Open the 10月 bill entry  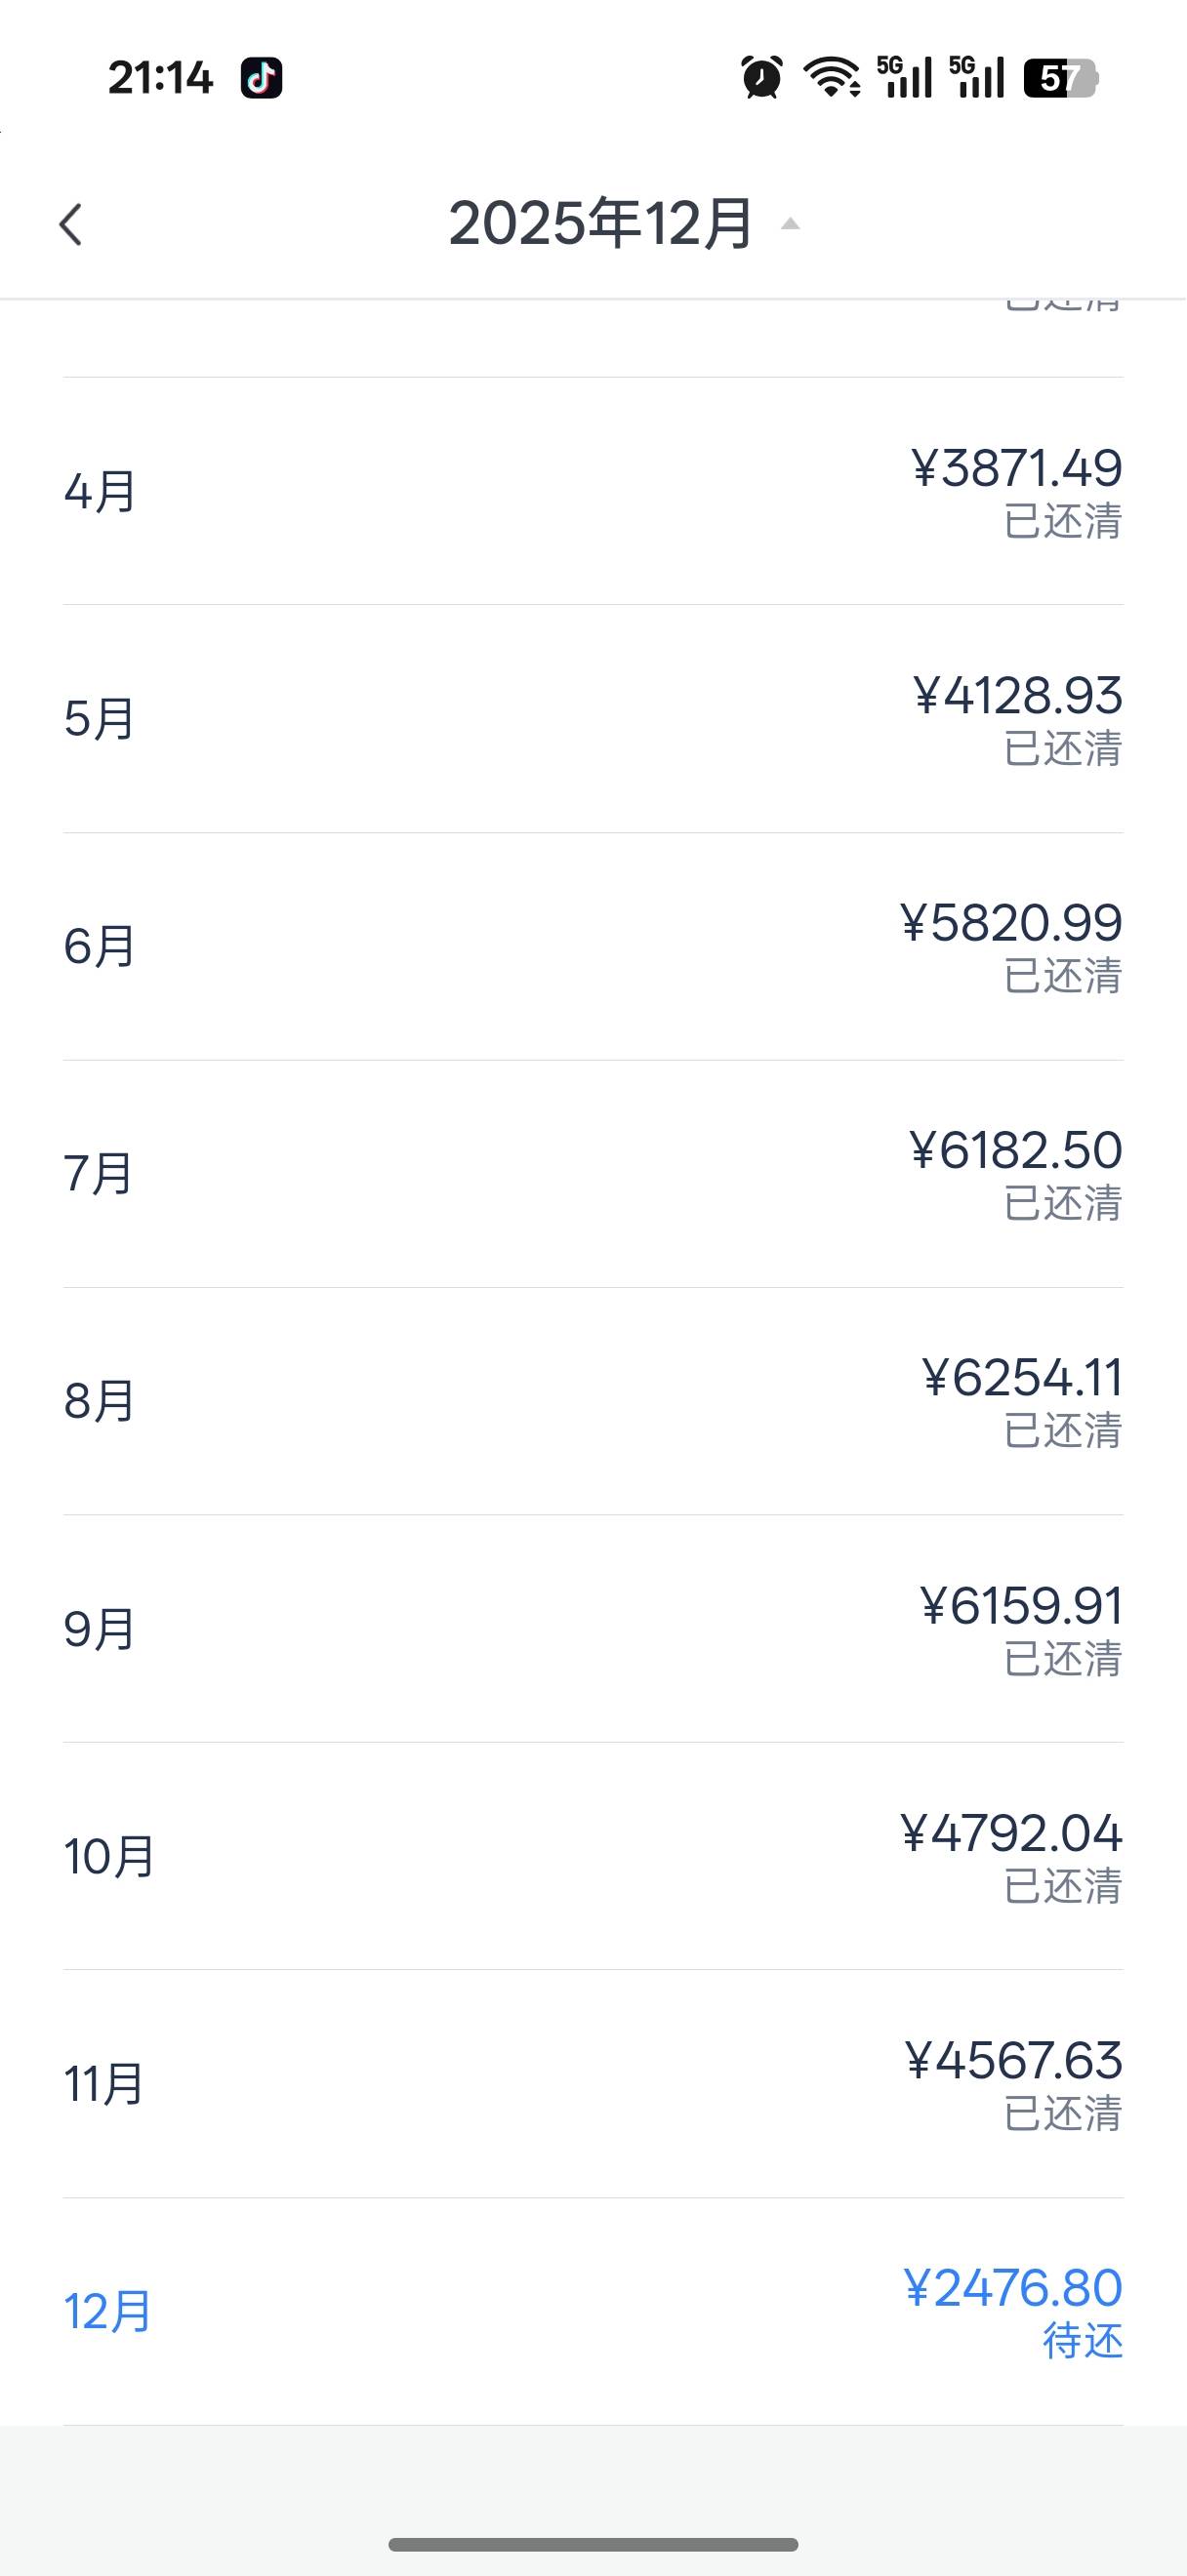[593, 1856]
